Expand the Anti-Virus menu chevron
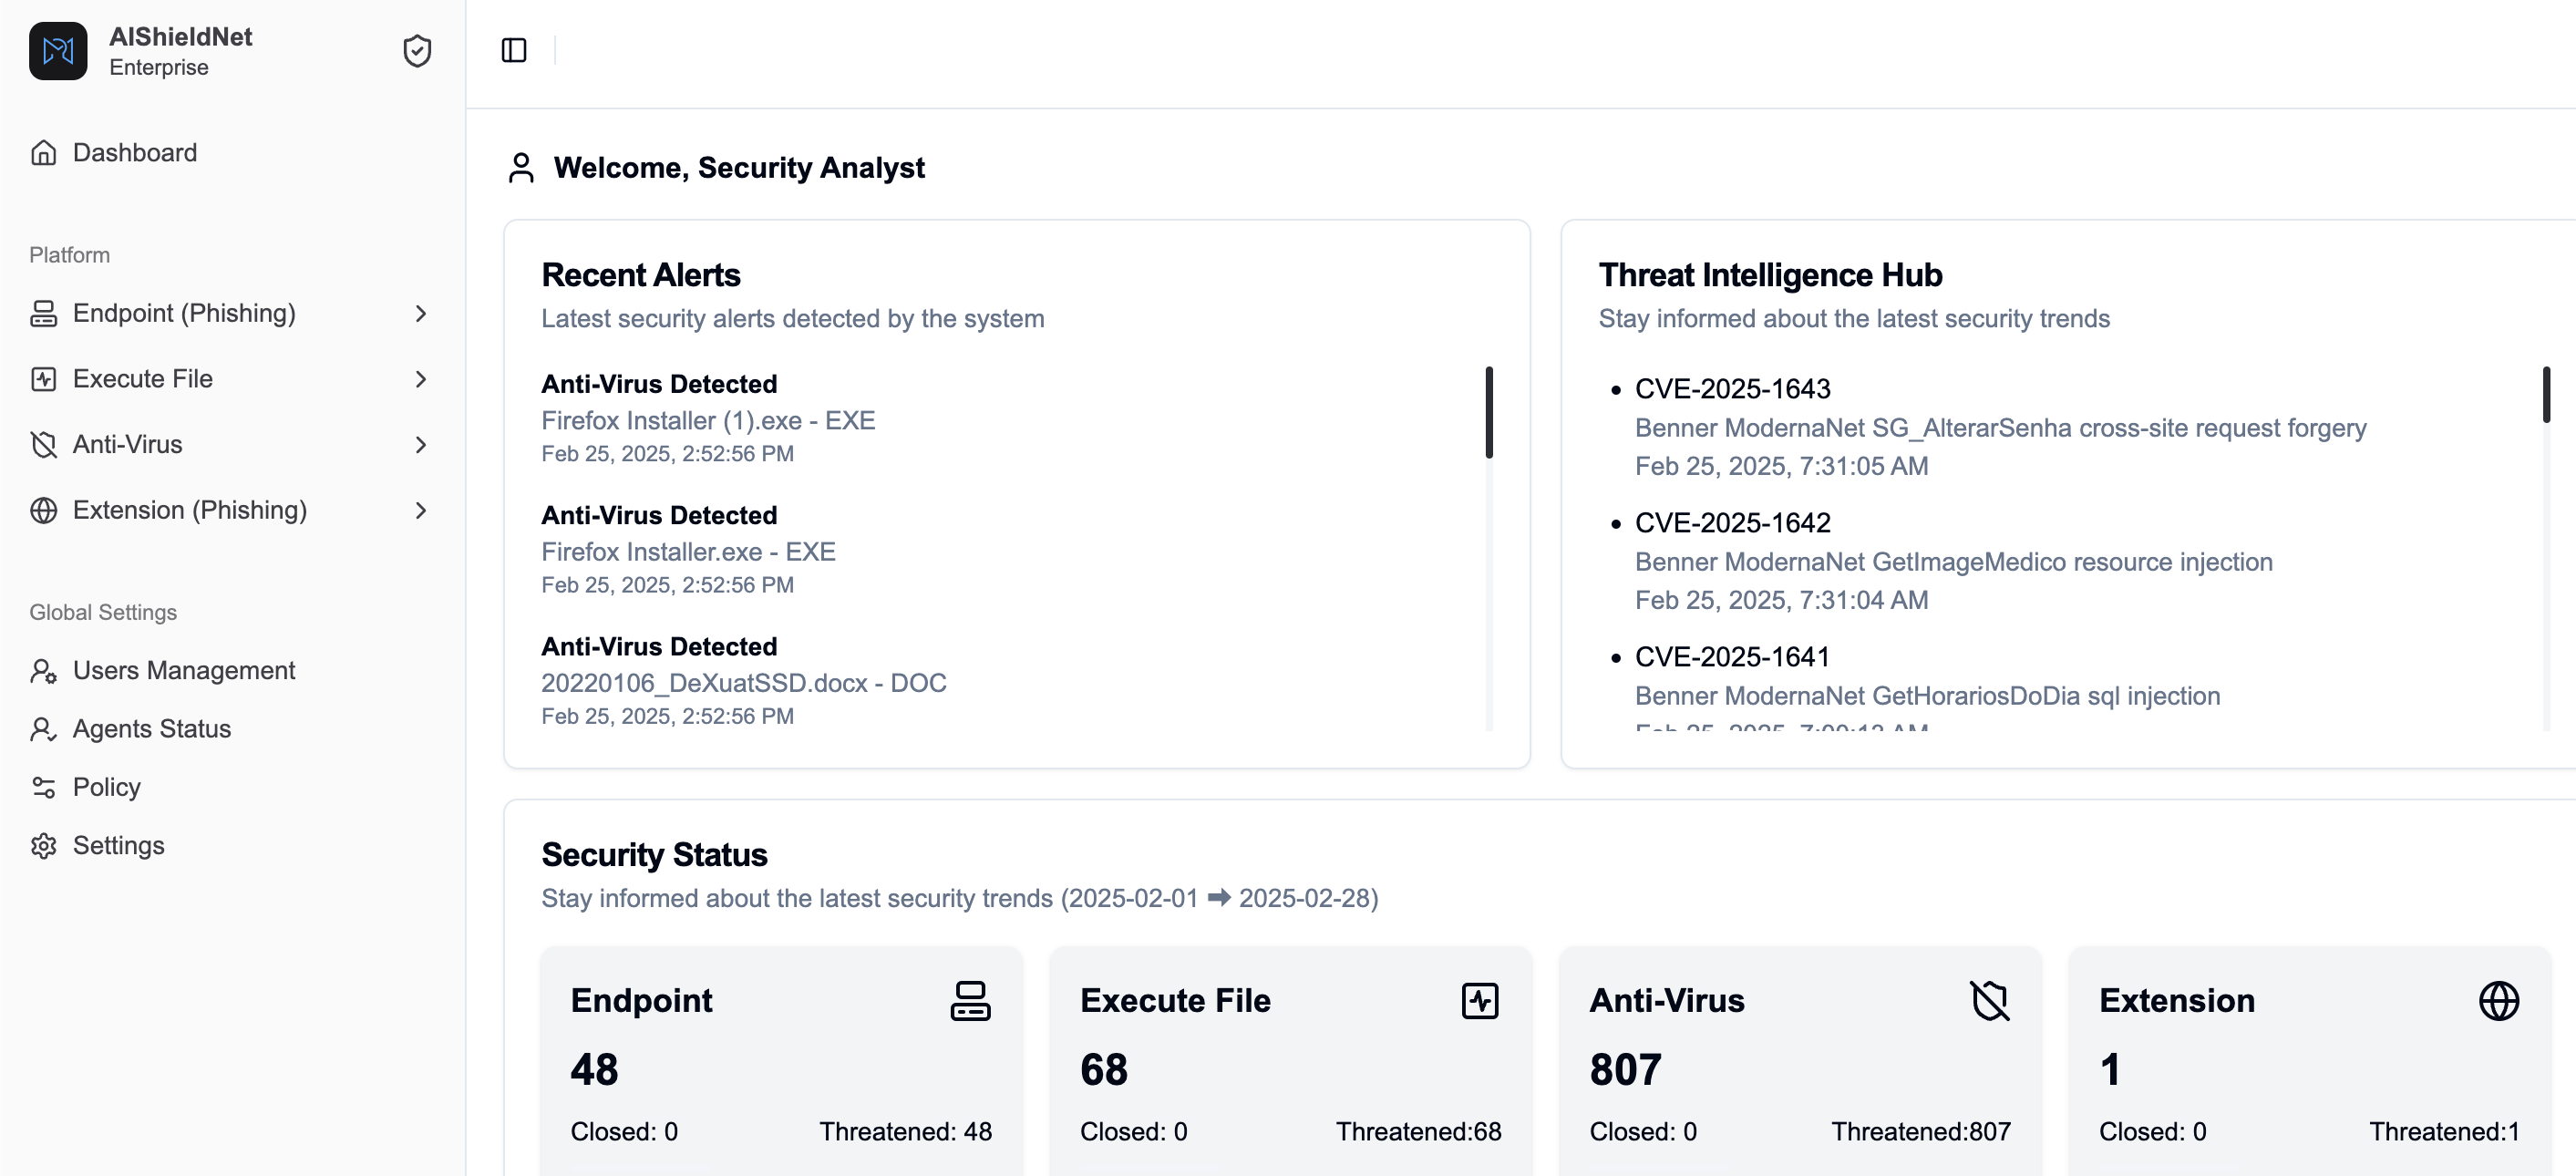Image resolution: width=2576 pixels, height=1176 pixels. [x=421, y=445]
